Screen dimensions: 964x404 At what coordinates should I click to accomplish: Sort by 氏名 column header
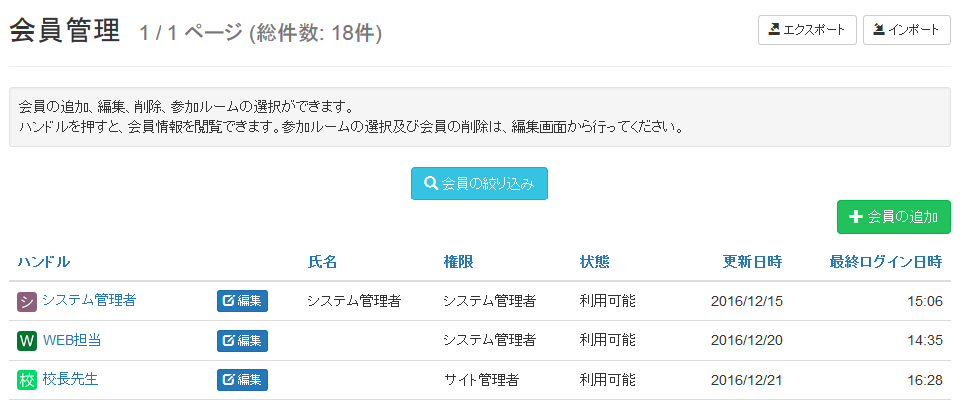[322, 262]
